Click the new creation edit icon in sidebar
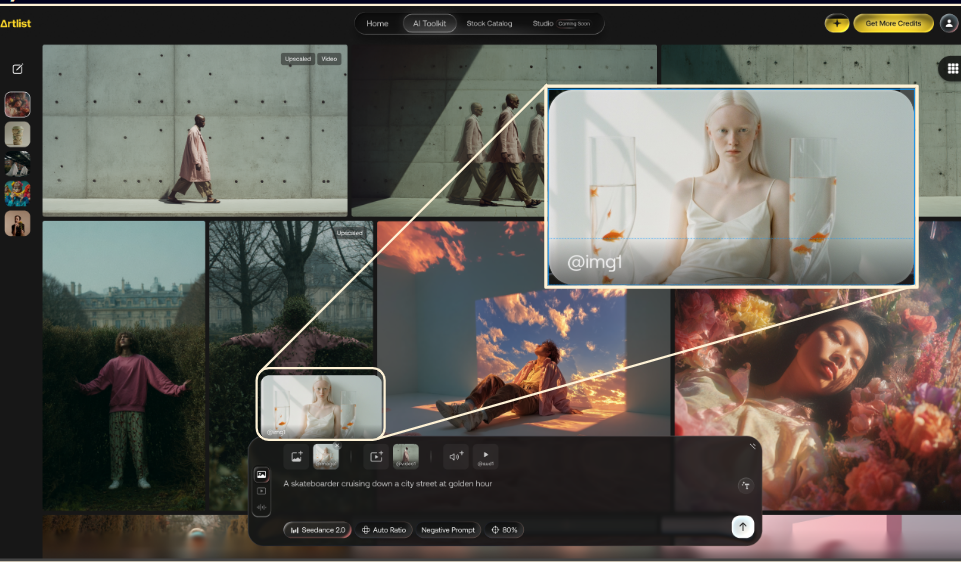The image size is (961, 562). click(x=17, y=69)
